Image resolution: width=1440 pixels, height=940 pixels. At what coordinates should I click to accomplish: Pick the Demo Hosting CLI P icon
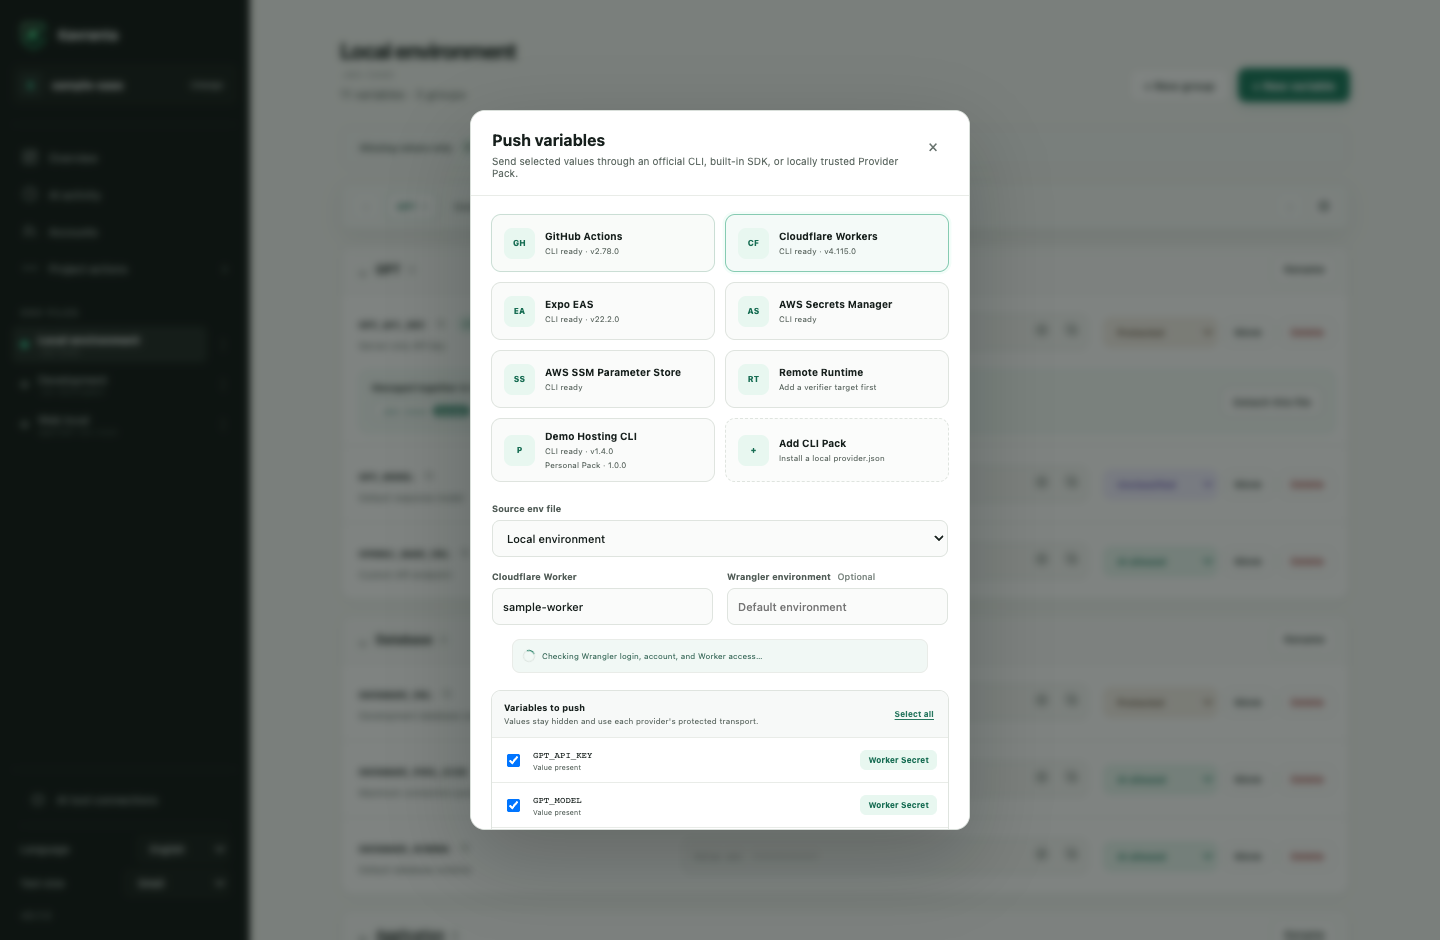coord(519,450)
